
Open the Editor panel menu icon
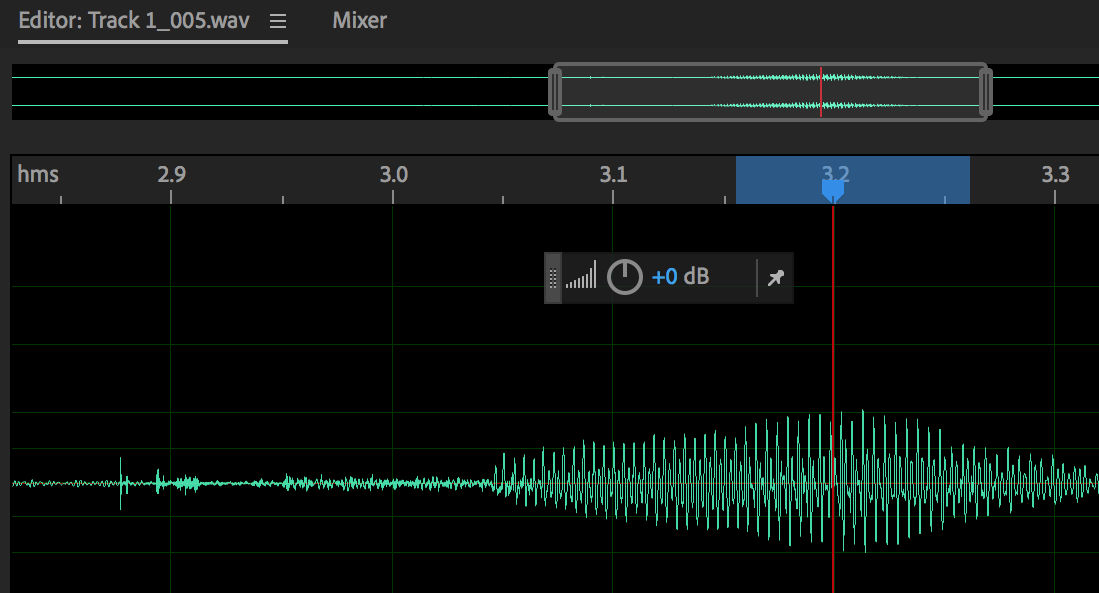278,22
